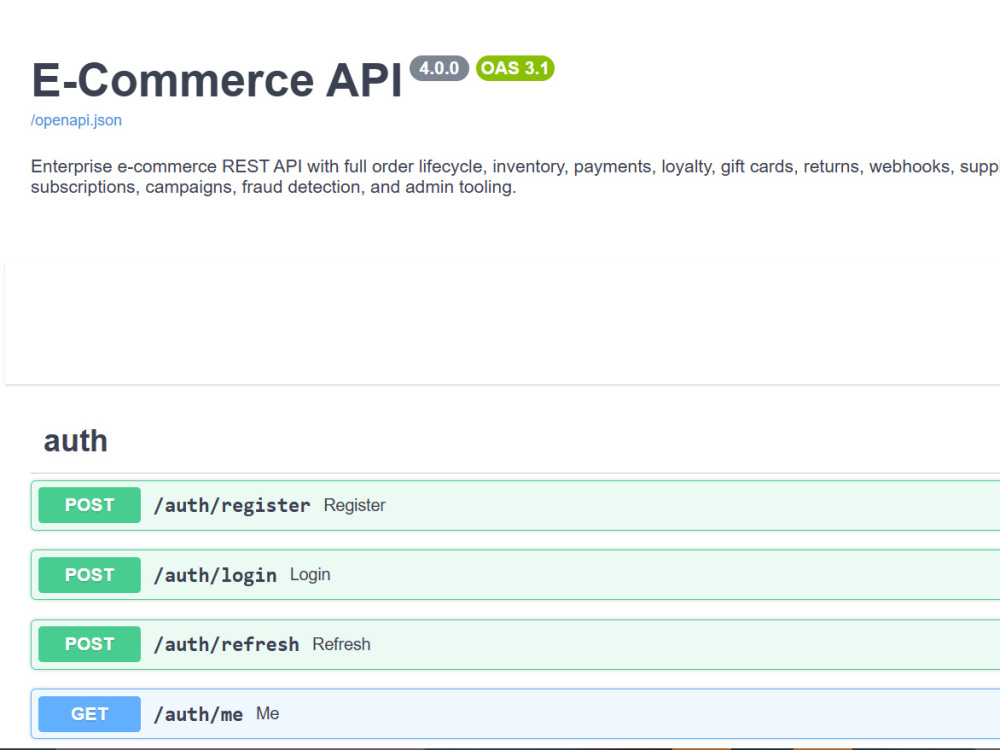The image size is (1000, 750).
Task: Click the 4.0.0 version badge
Action: click(439, 68)
